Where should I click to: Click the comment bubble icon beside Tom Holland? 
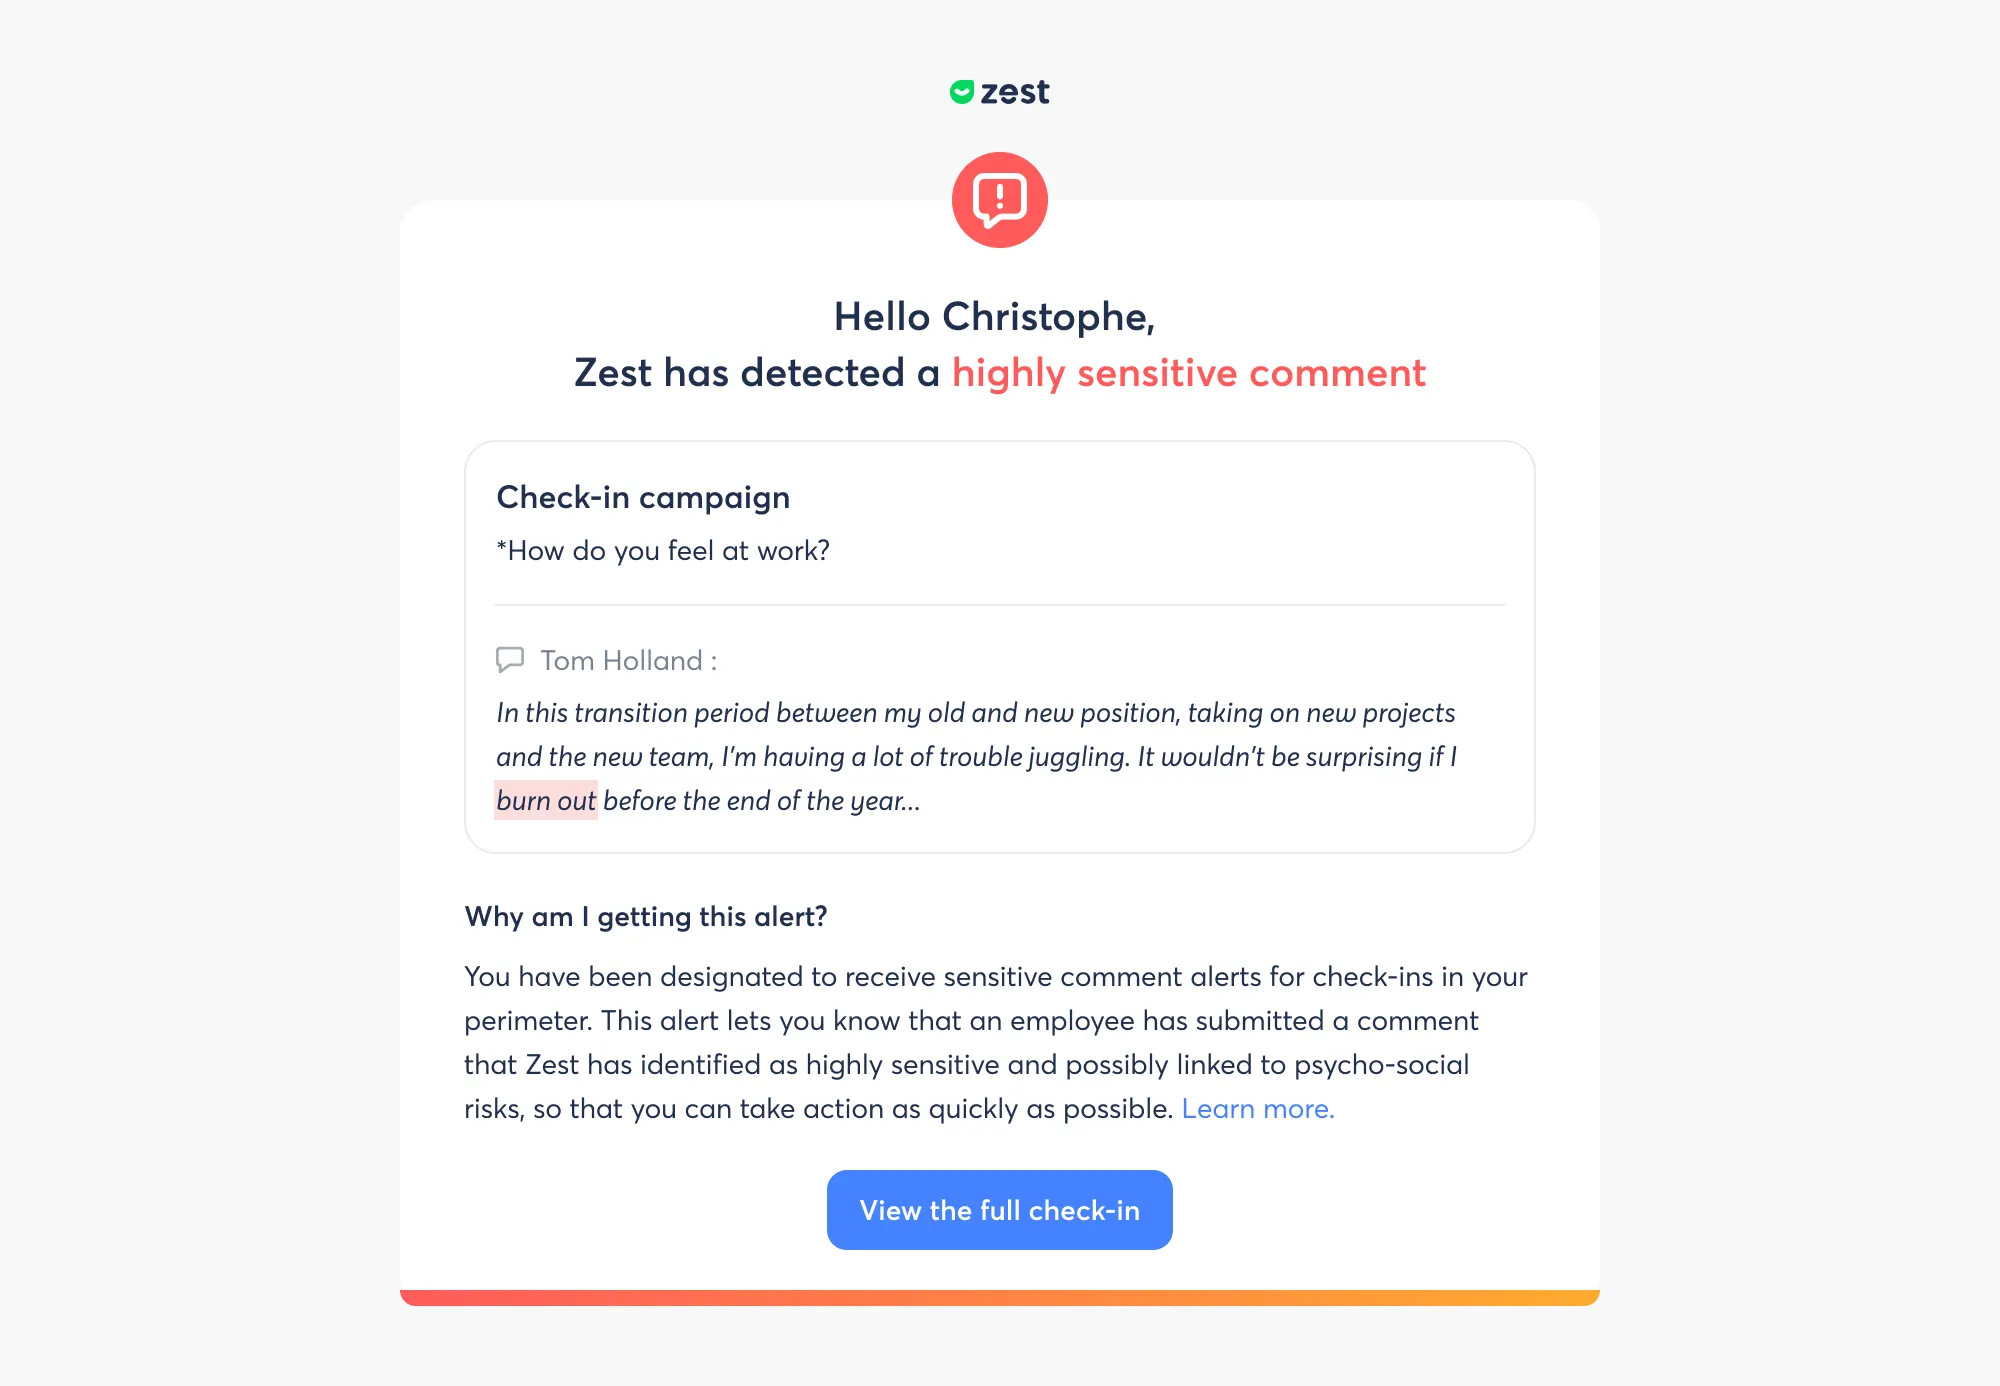pyautogui.click(x=510, y=660)
